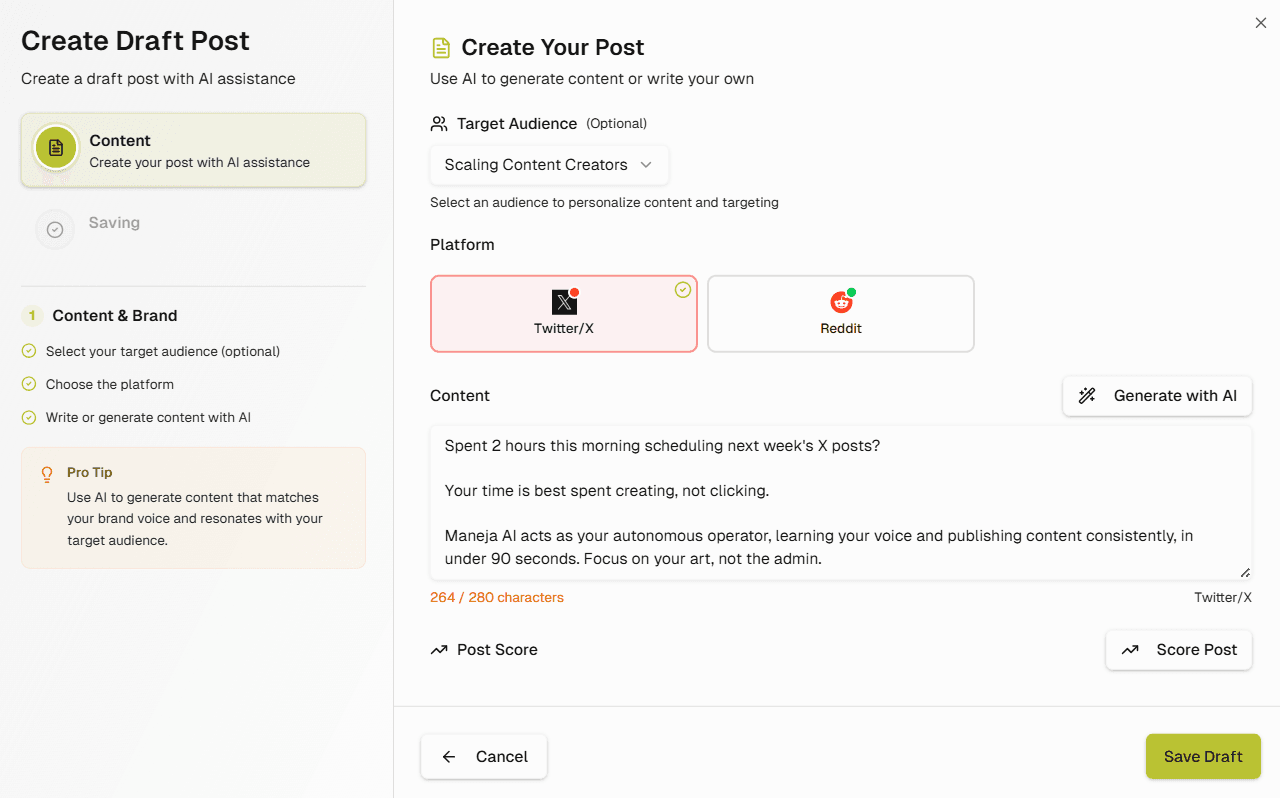
Task: Click the check beside Write or generate content with AI
Action: point(30,417)
